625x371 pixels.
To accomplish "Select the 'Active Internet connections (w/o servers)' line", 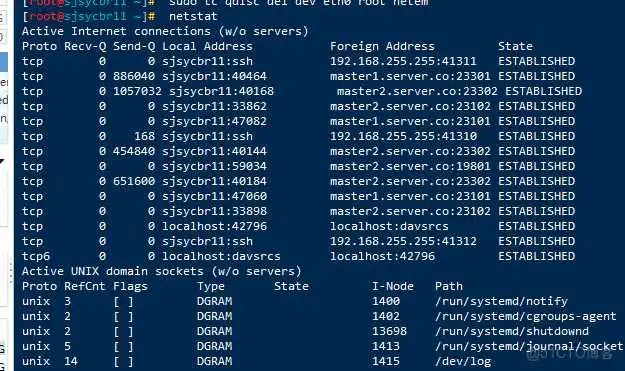I will pos(165,31).
